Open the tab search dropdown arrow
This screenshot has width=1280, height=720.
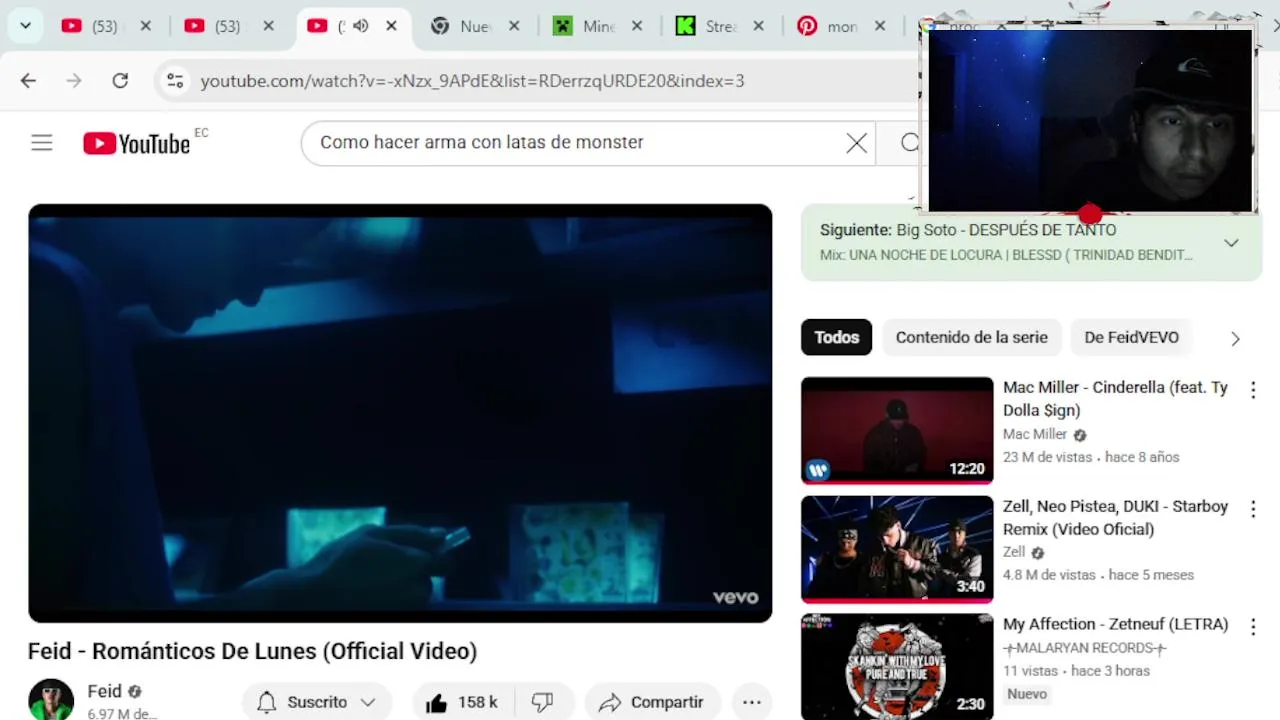point(25,26)
